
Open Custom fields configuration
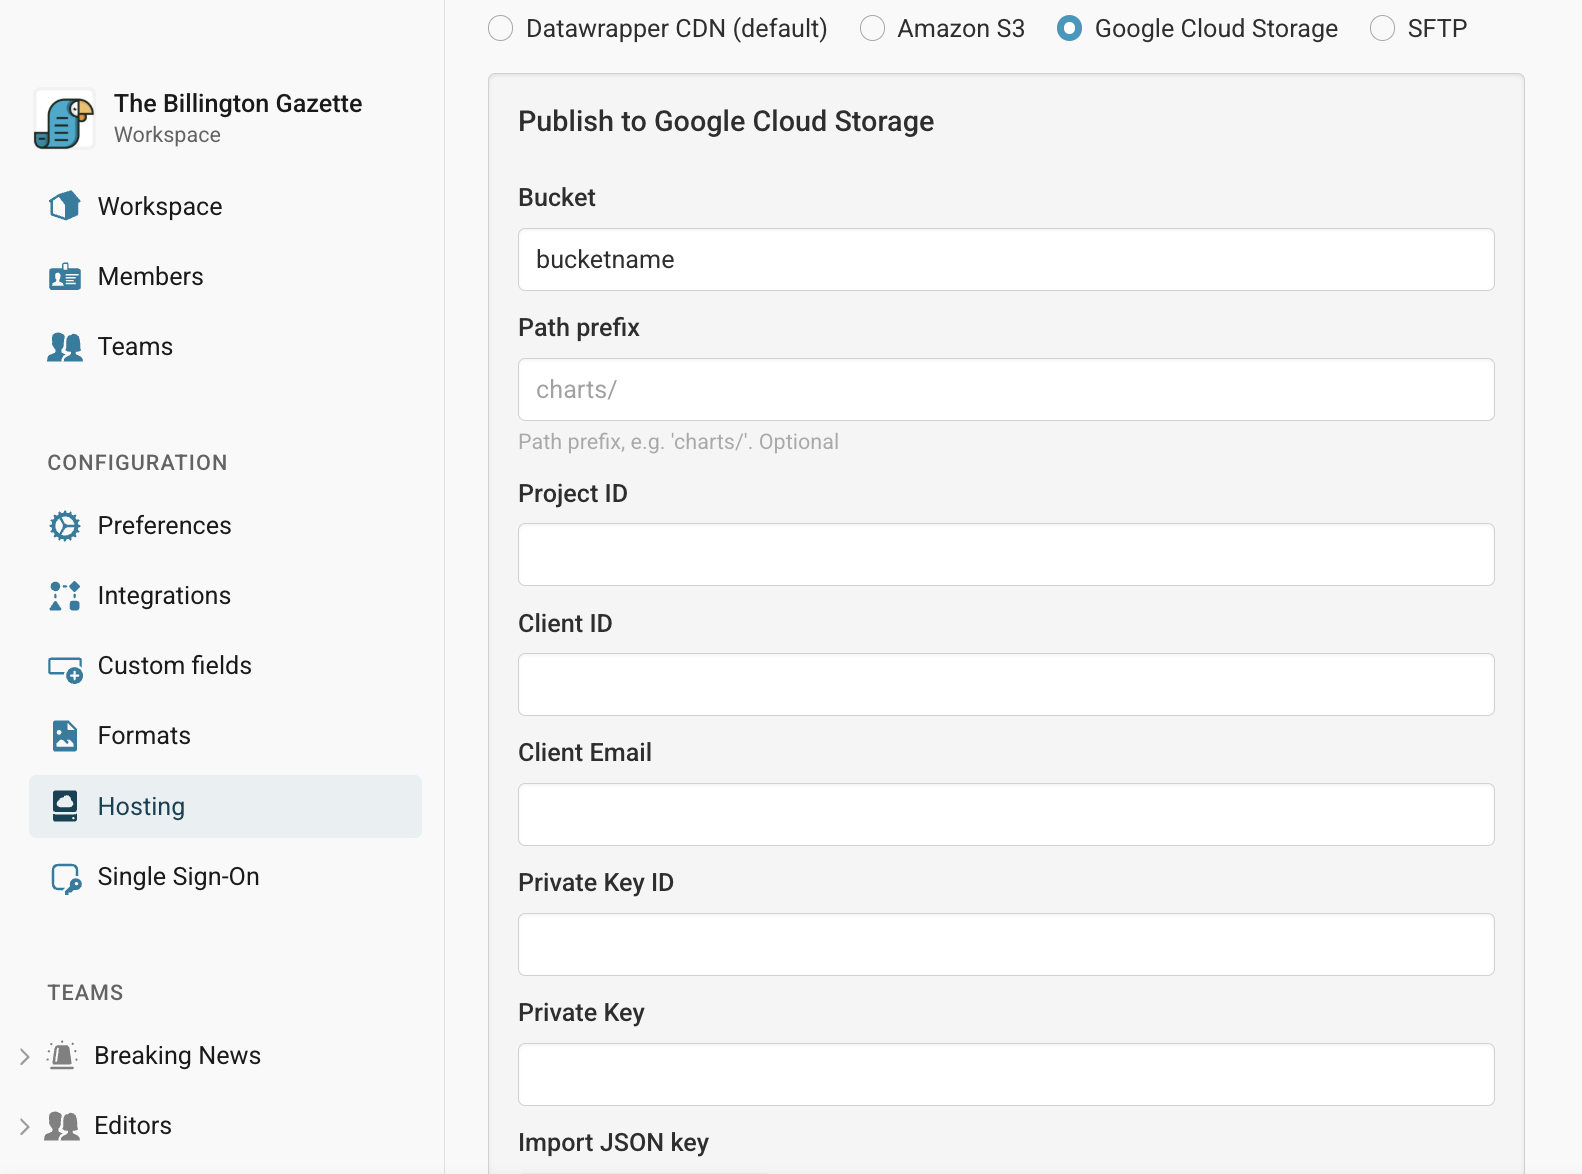[x=225, y=666]
